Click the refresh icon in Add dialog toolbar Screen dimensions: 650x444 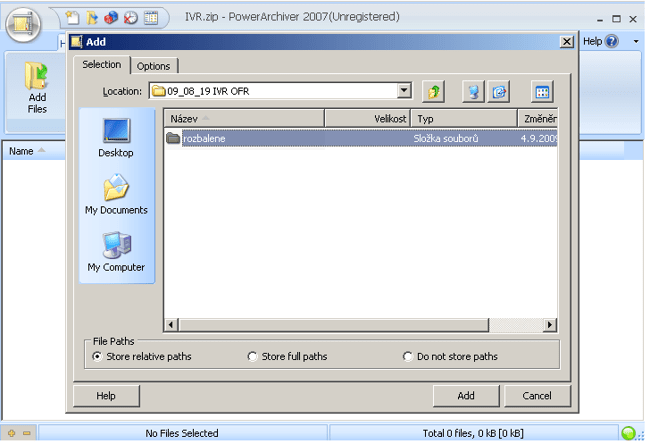click(x=499, y=92)
